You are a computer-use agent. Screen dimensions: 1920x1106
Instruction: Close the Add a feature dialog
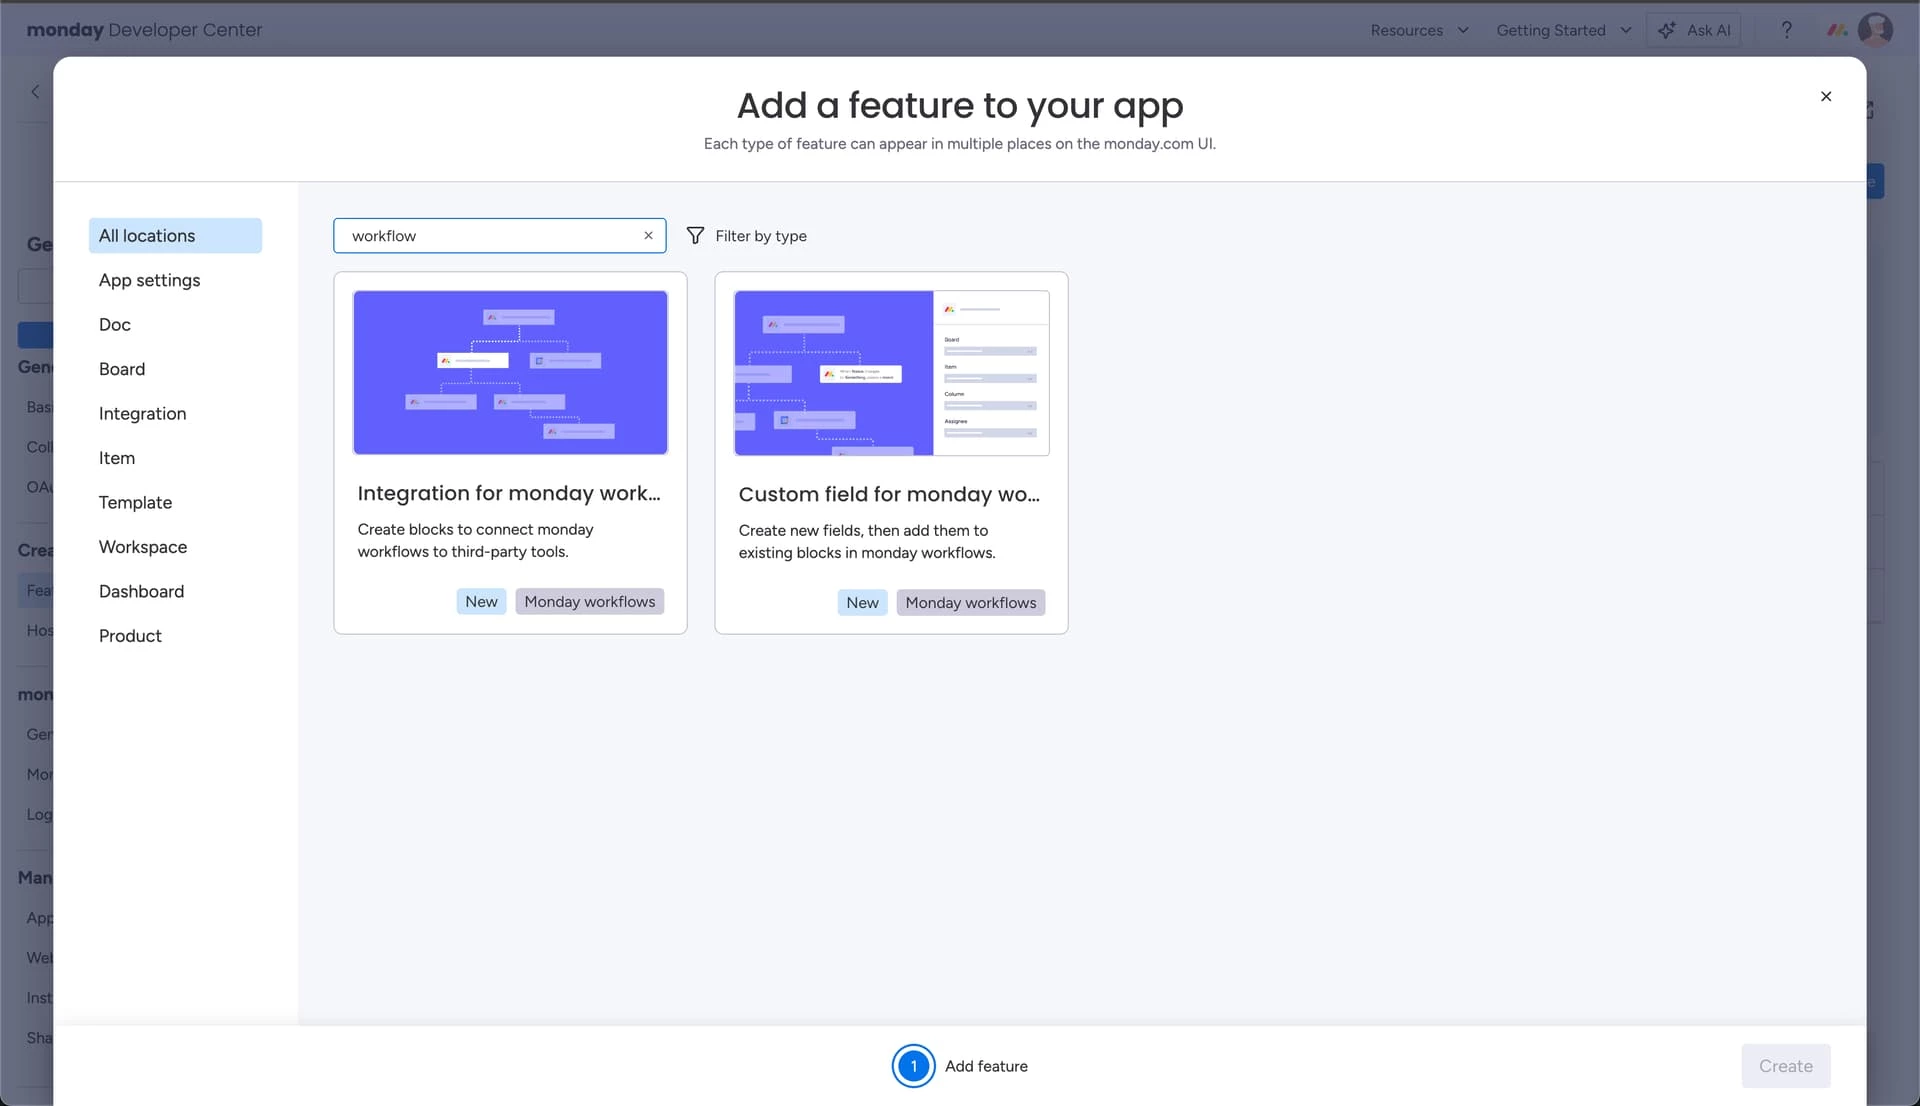(1826, 96)
